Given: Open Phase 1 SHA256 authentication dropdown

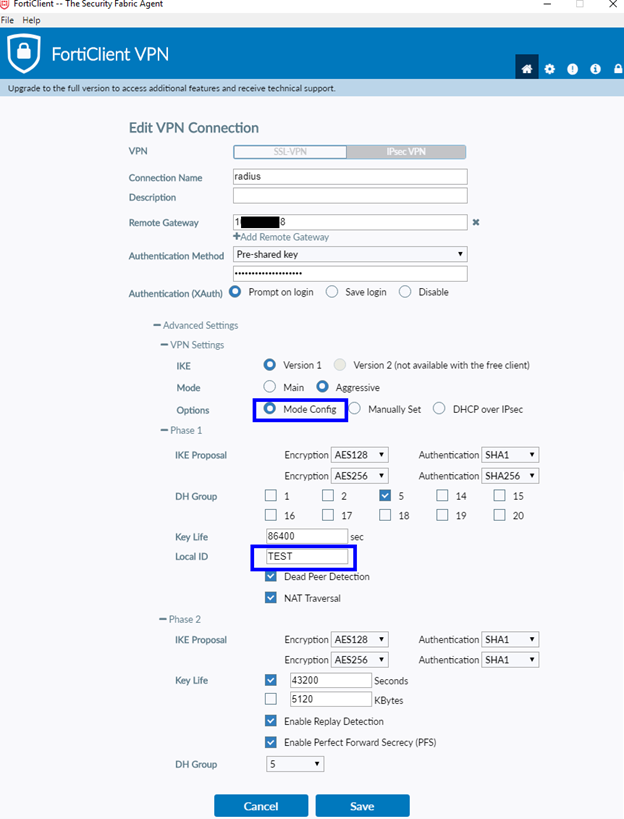Looking at the screenshot, I should 510,476.
